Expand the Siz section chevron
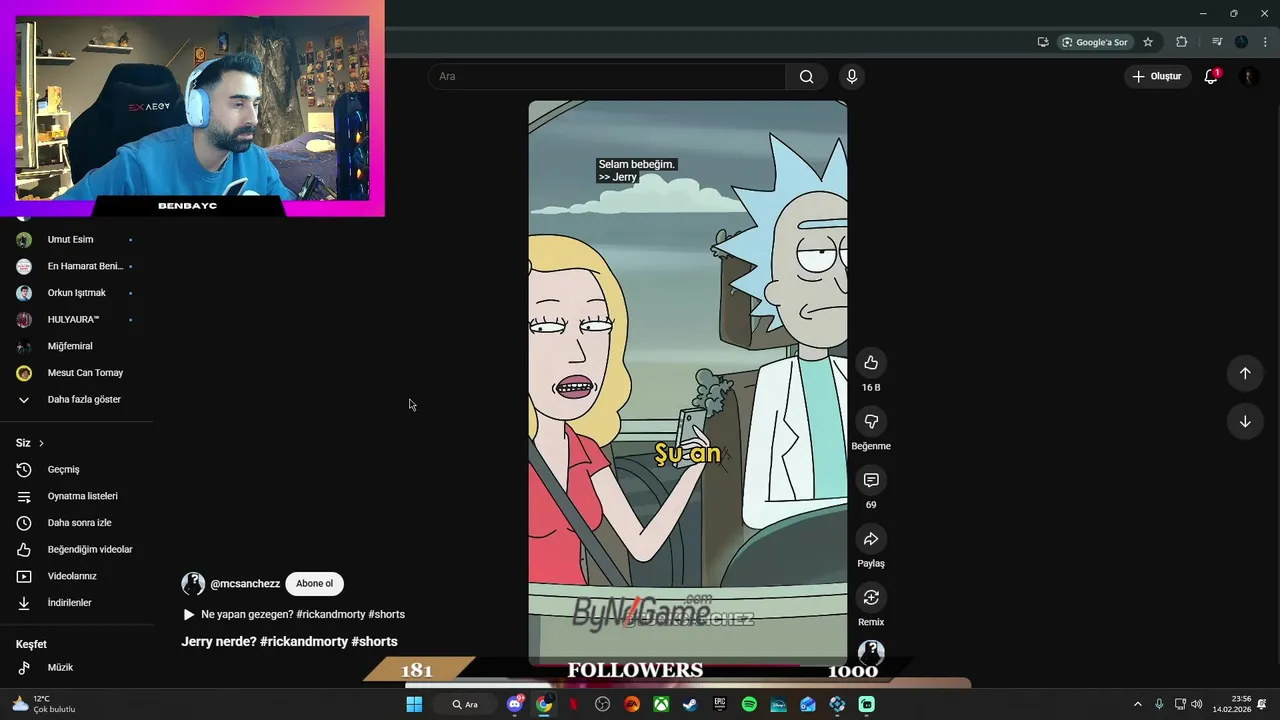The image size is (1280, 720). coord(41,443)
